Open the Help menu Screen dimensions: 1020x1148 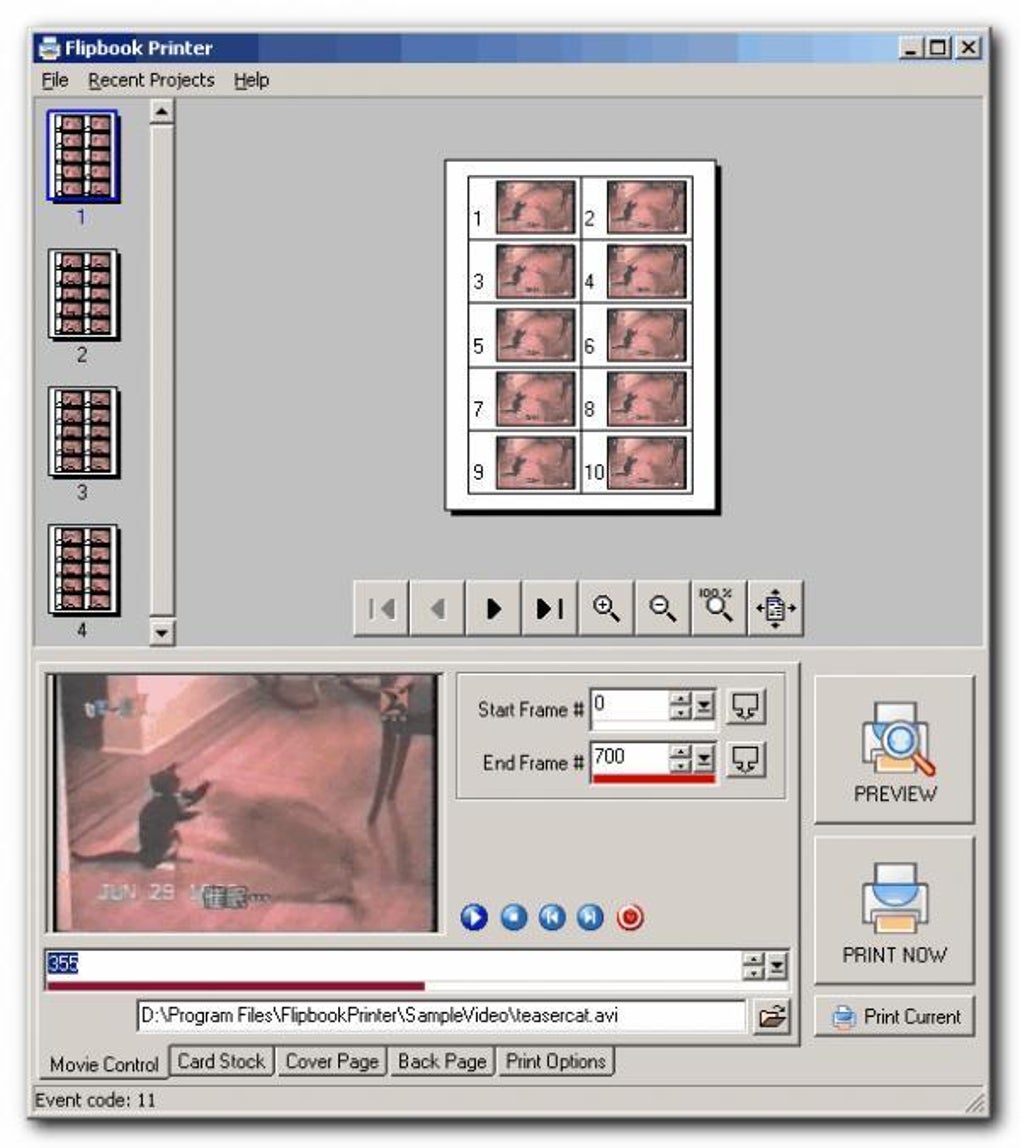coord(252,80)
